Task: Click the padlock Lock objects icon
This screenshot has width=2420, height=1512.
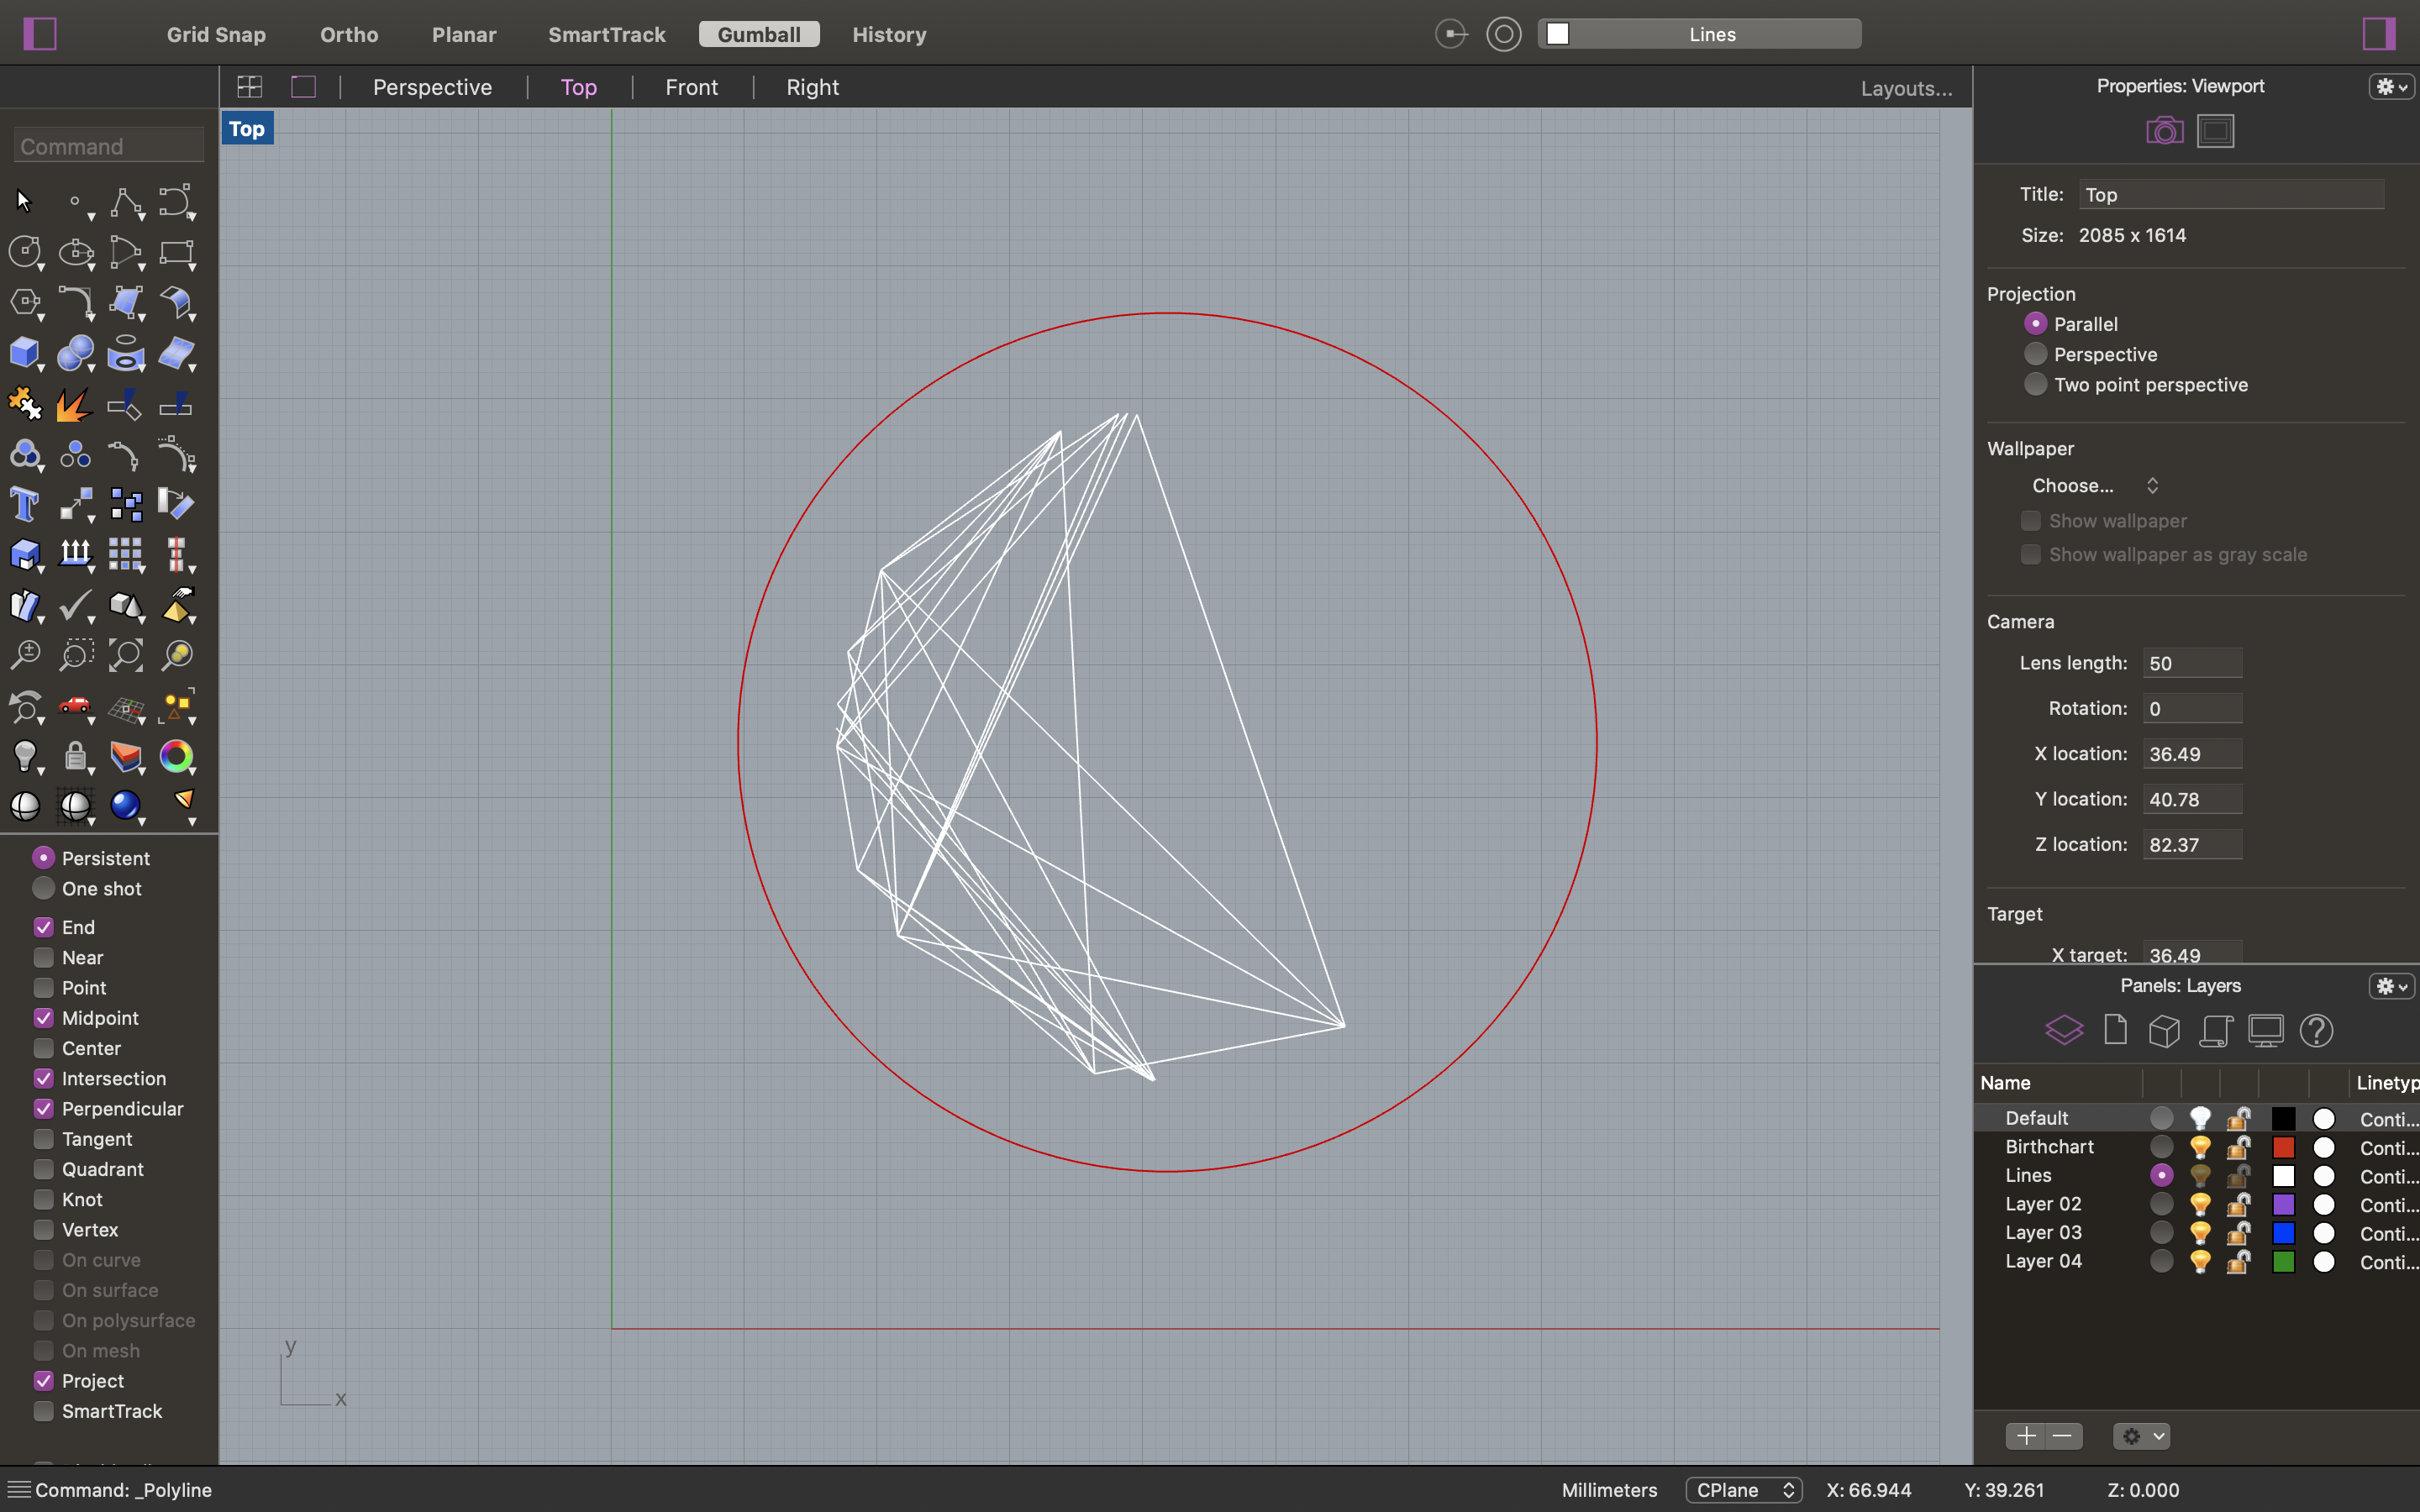Action: tap(75, 756)
